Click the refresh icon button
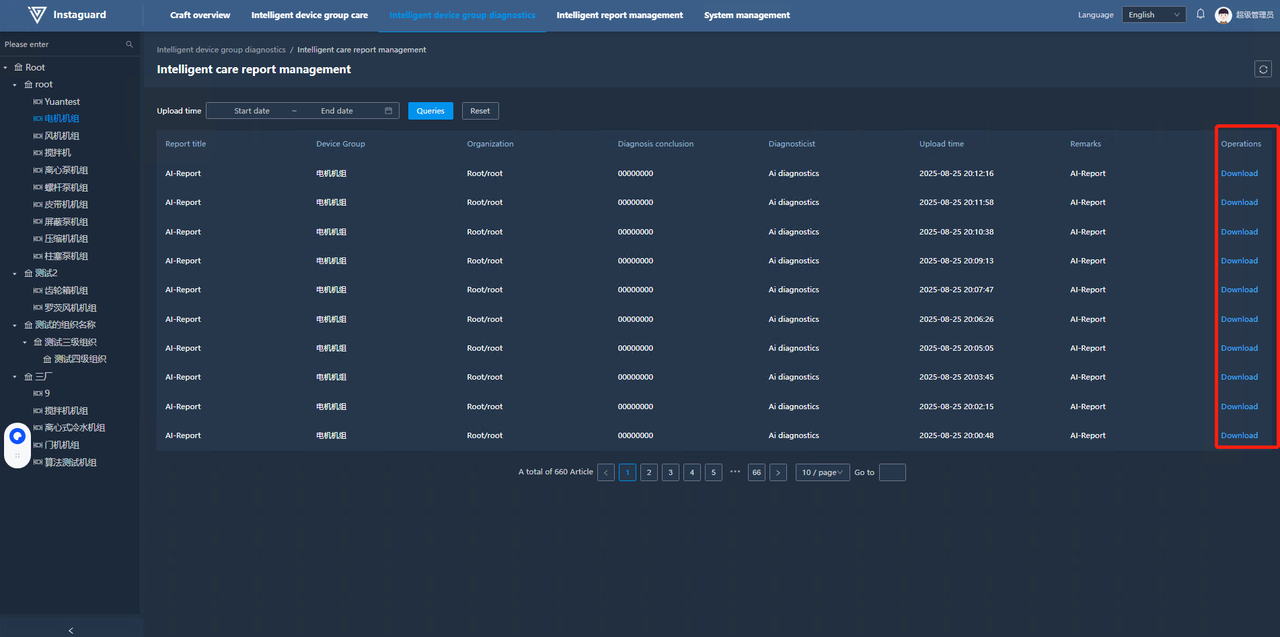The image size is (1280, 637). point(1263,69)
